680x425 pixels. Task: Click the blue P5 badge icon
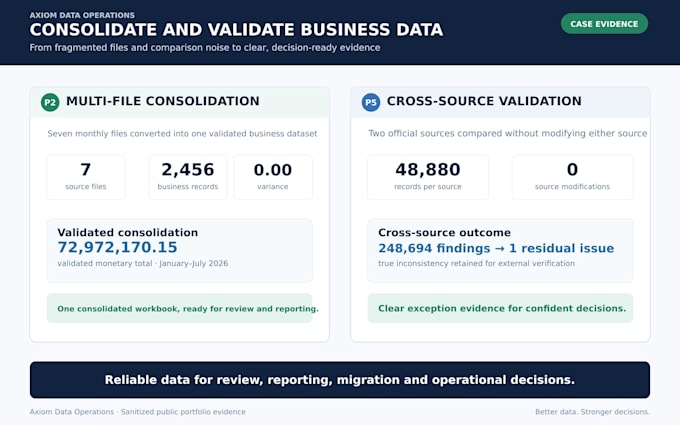[x=371, y=102]
